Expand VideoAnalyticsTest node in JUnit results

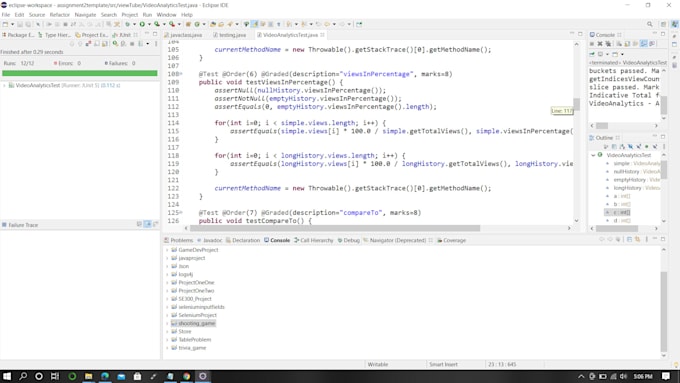click(x=5, y=85)
